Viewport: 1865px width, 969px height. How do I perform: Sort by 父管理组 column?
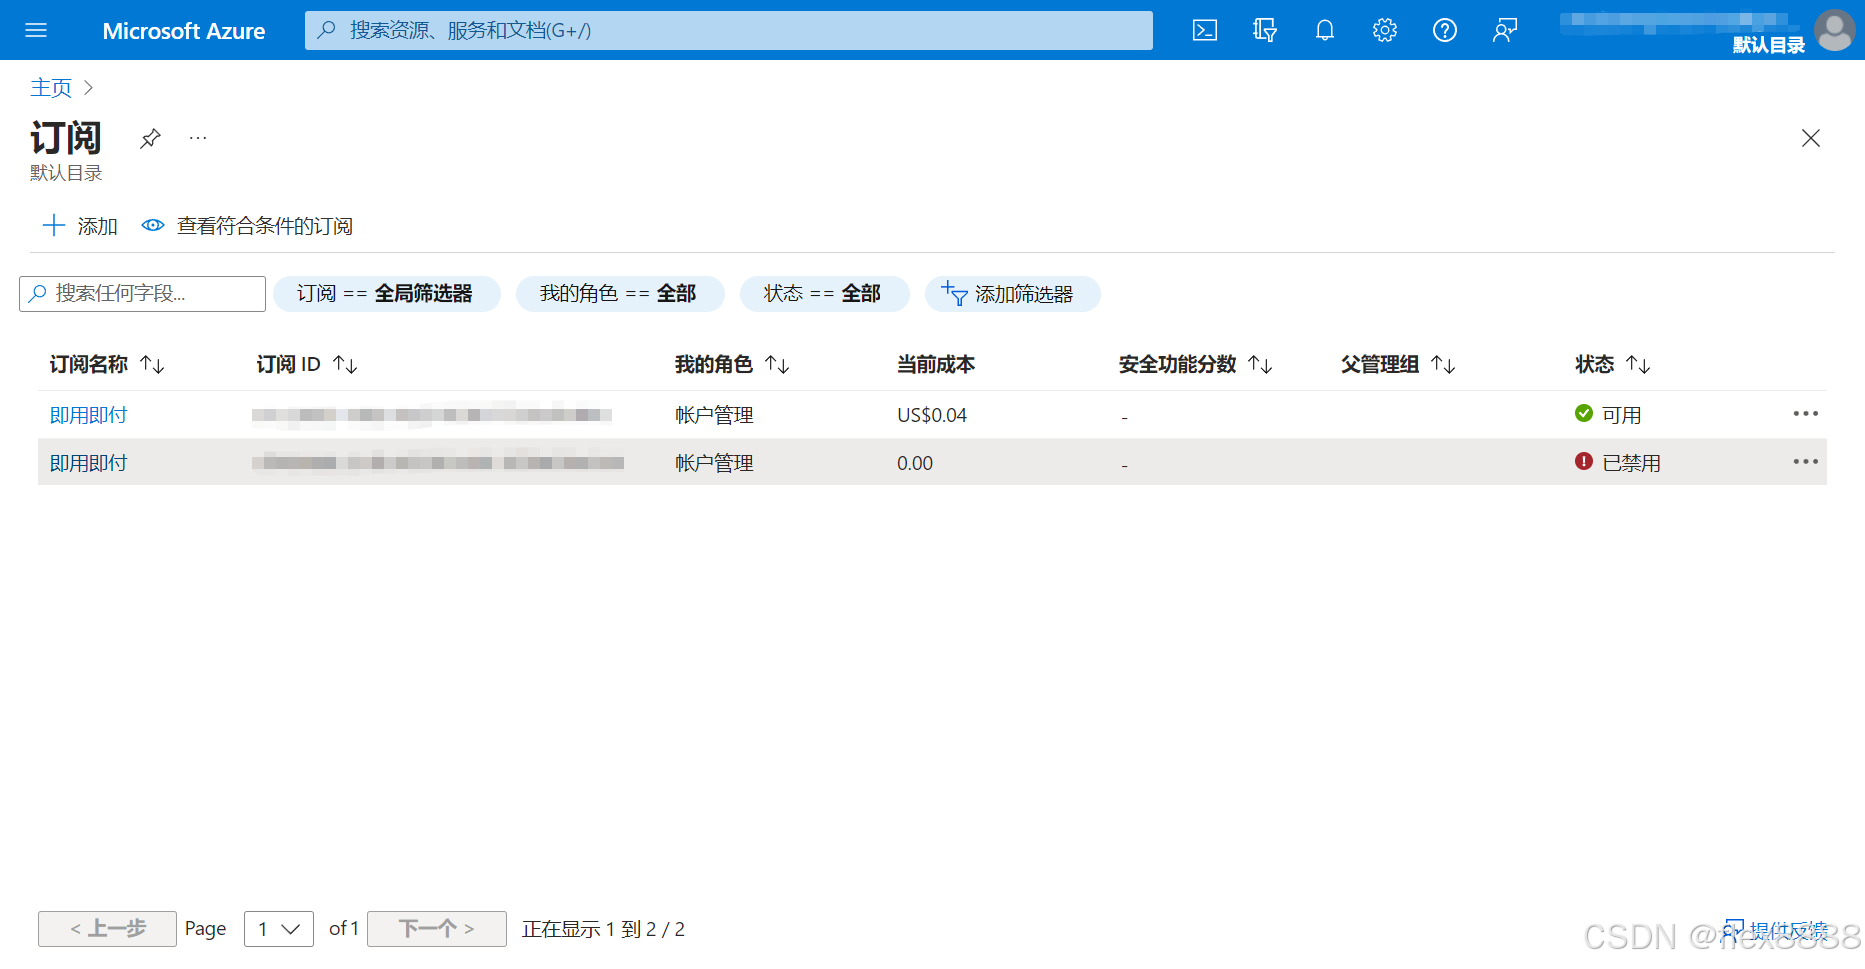(x=1398, y=364)
